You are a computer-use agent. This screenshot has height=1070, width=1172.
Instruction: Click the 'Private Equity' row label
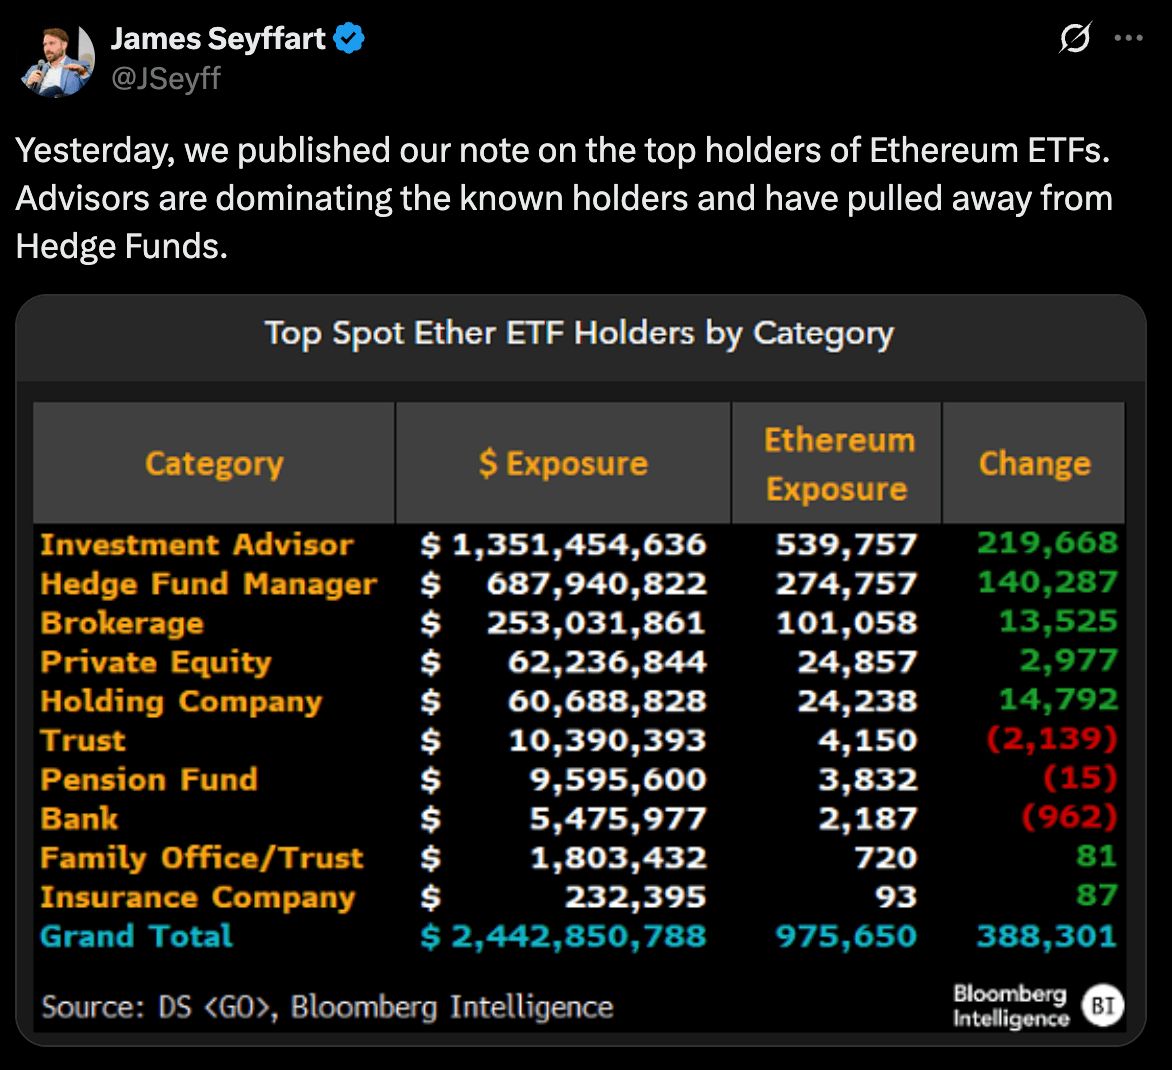tap(155, 663)
